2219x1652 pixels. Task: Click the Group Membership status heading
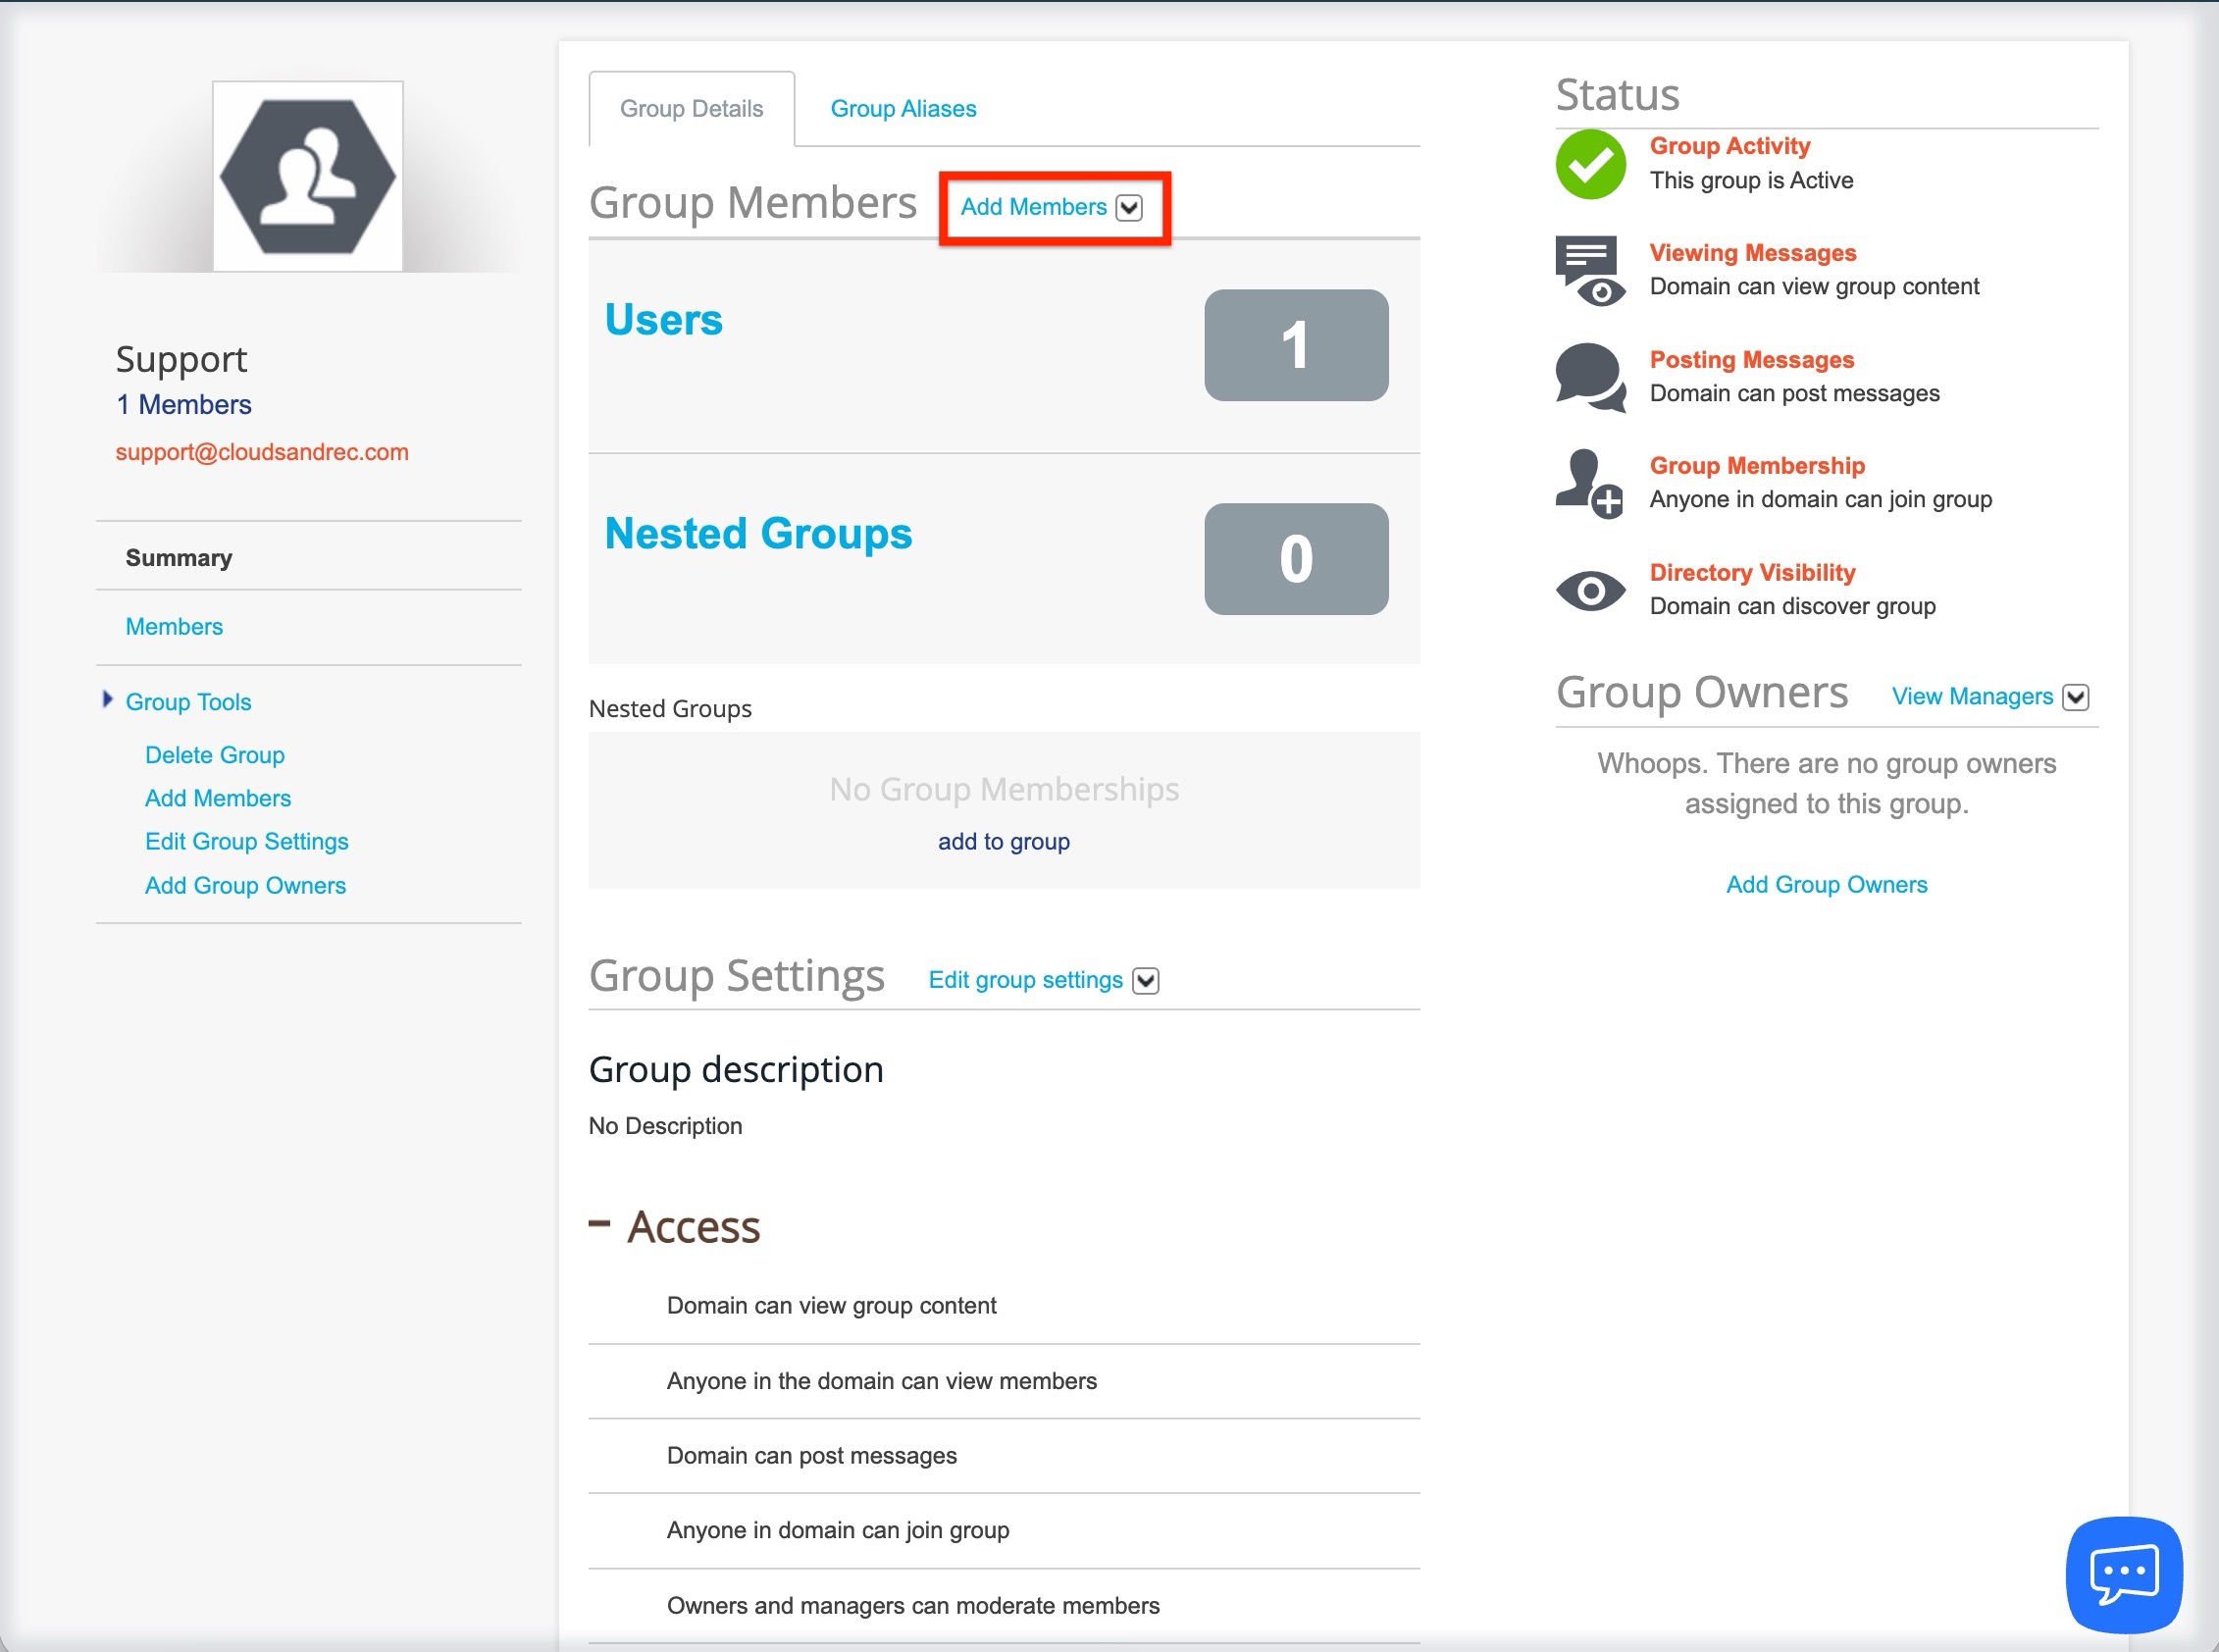click(x=1757, y=466)
